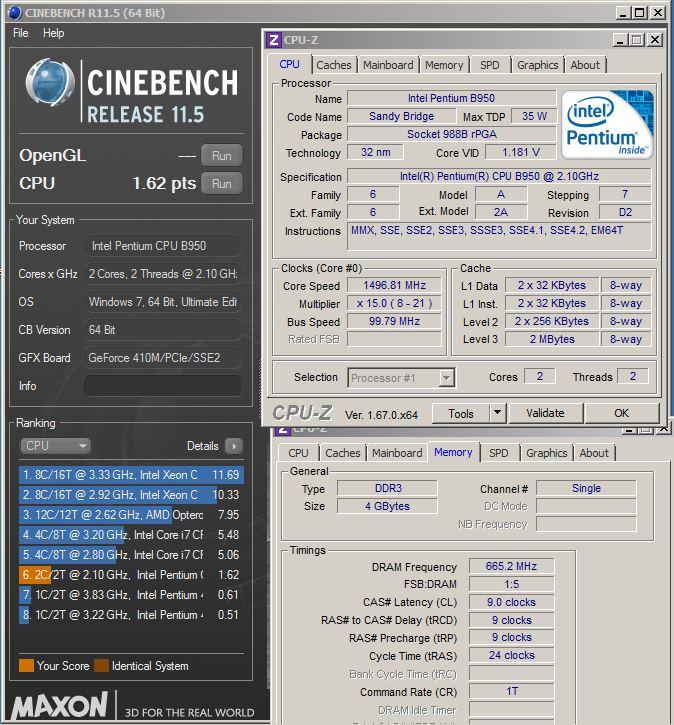Image resolution: width=674 pixels, height=725 pixels.
Task: Switch to the Caches tab in the front CPU-Z window
Action: click(x=334, y=65)
